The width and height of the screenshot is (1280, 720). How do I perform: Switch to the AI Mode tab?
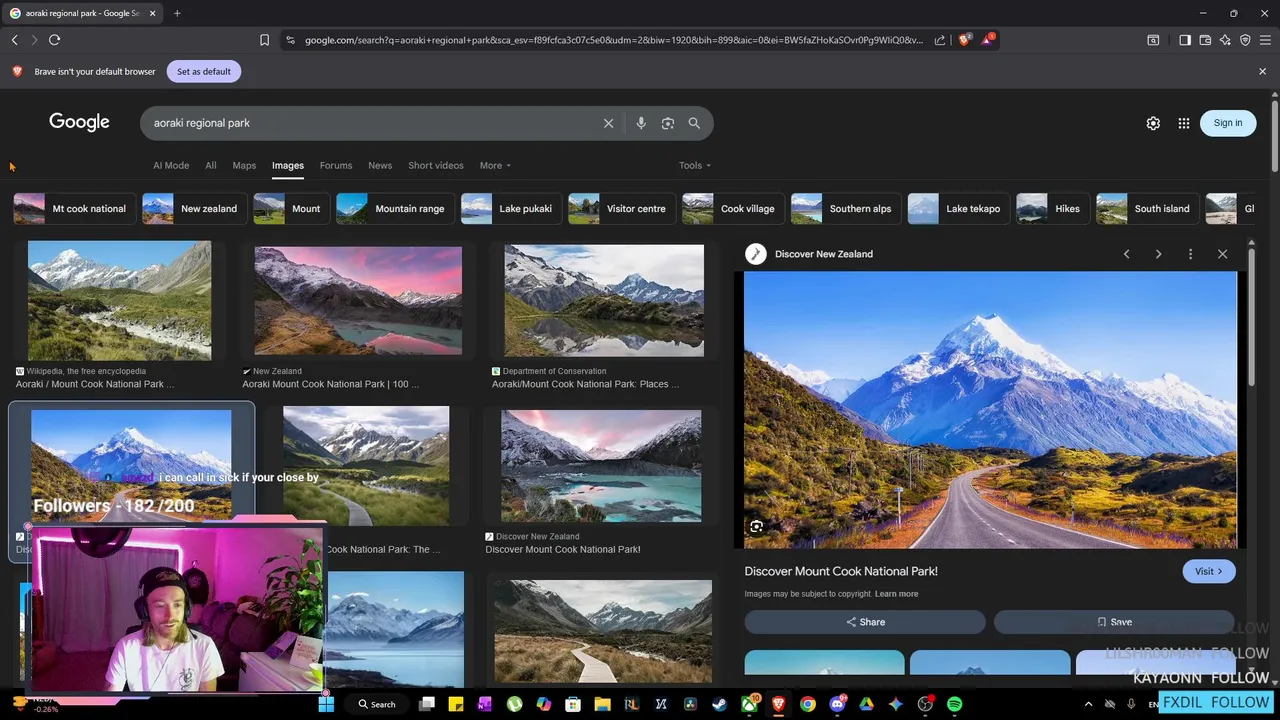click(171, 165)
